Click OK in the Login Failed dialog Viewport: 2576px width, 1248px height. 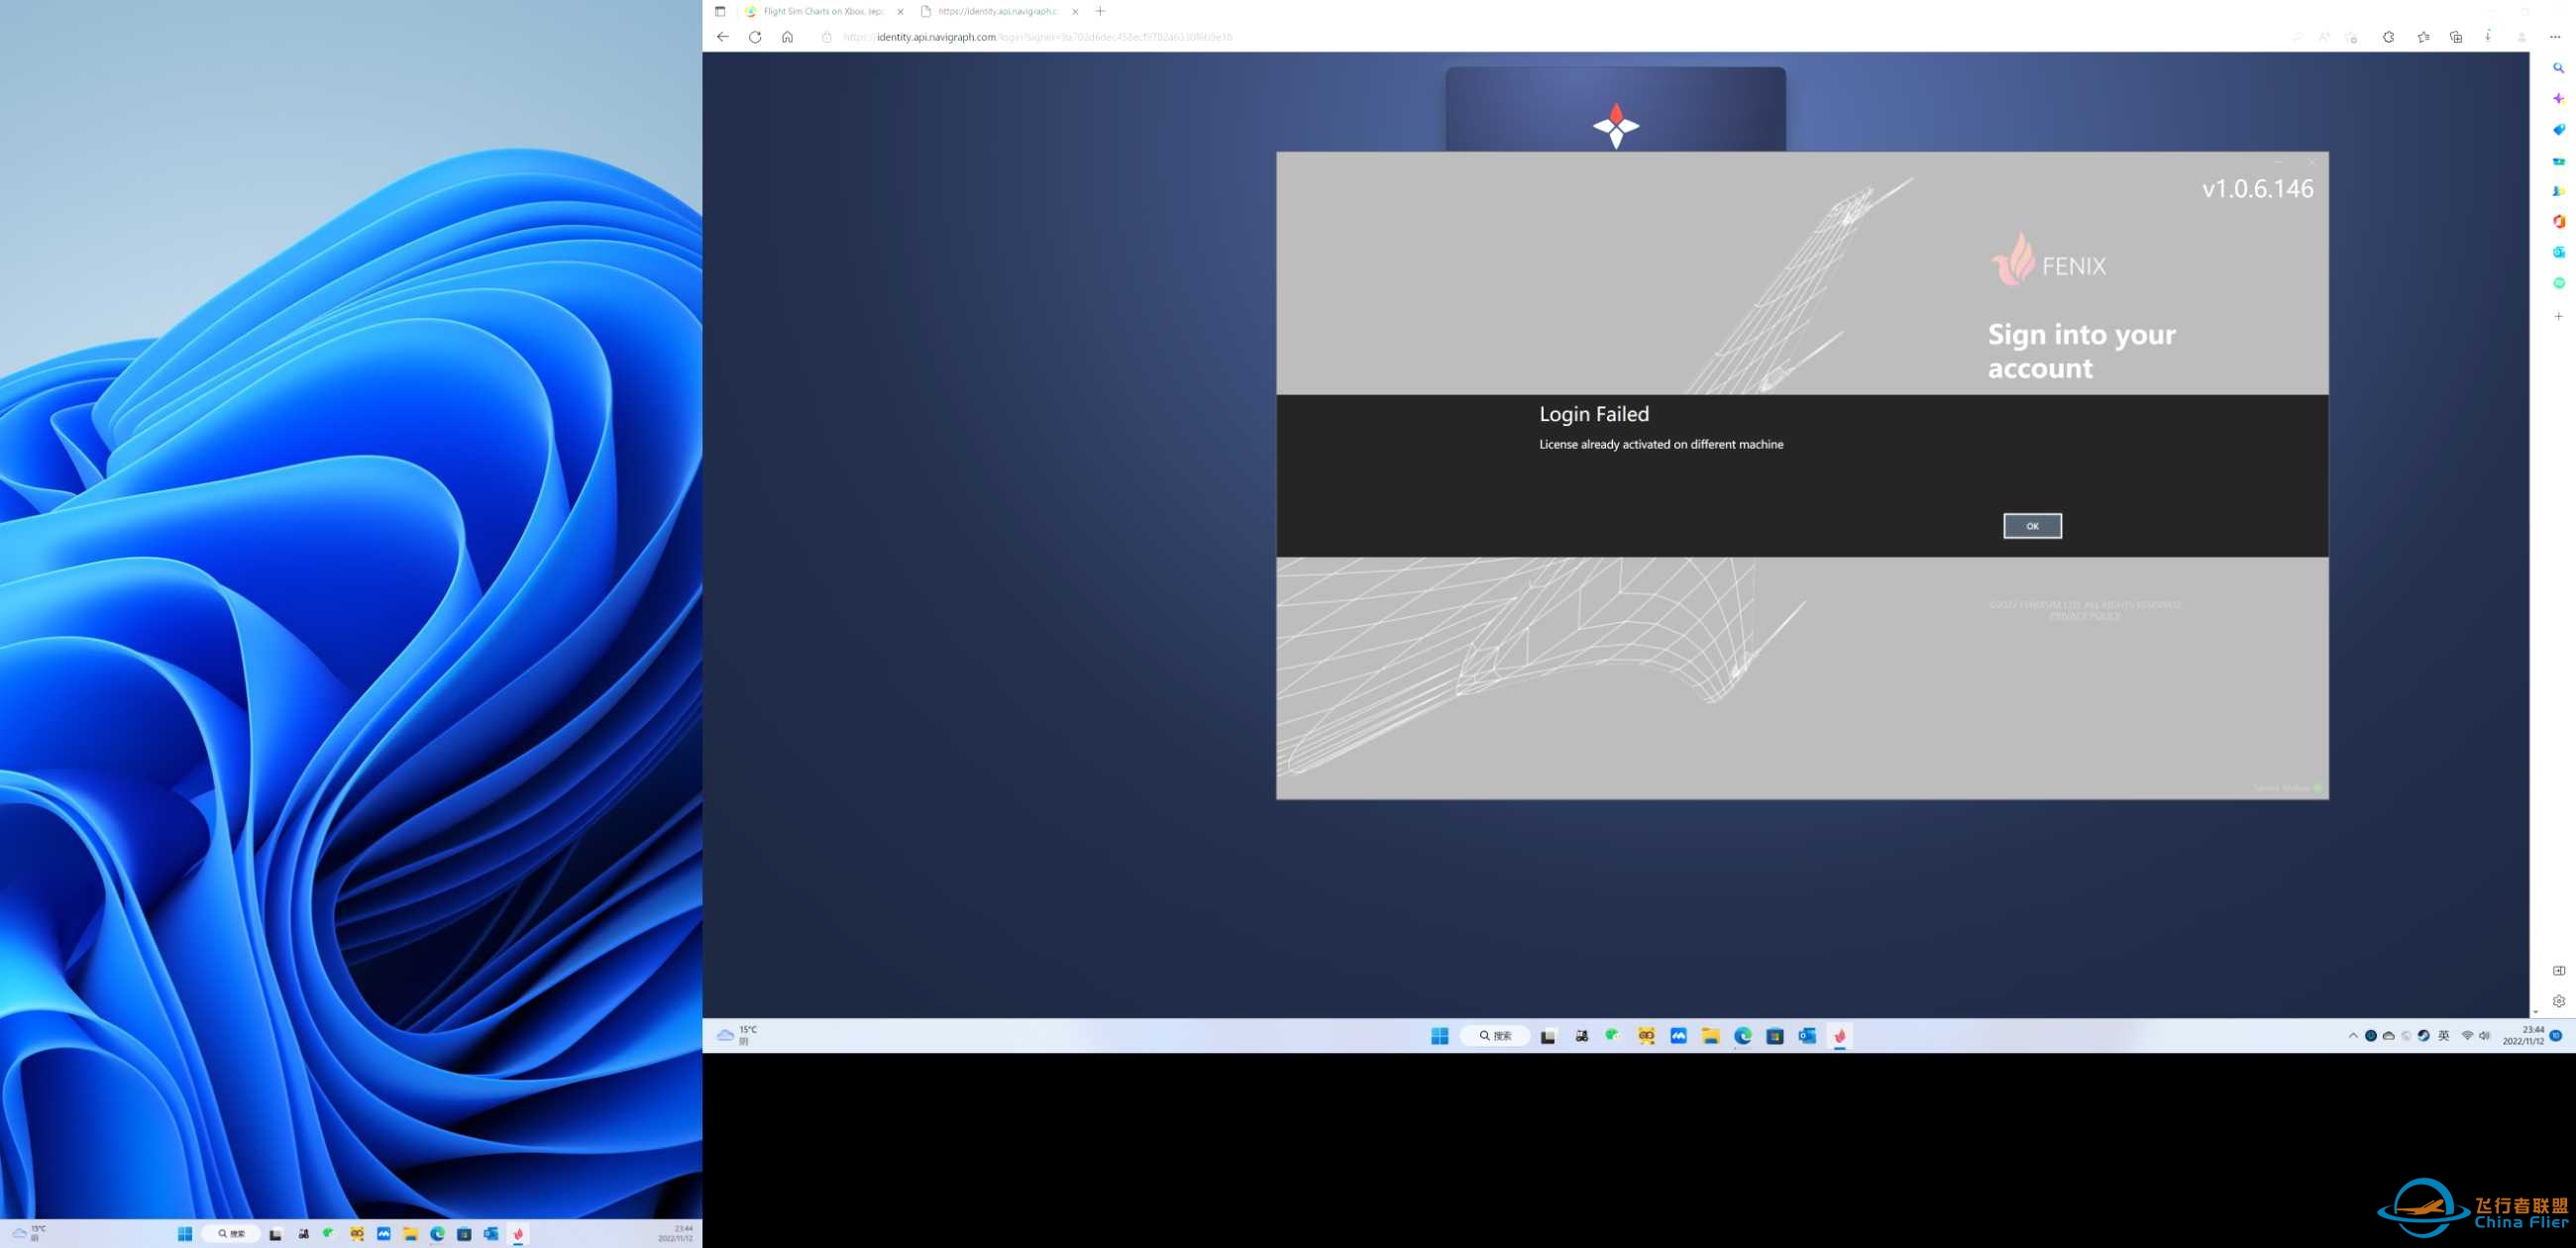[2032, 526]
